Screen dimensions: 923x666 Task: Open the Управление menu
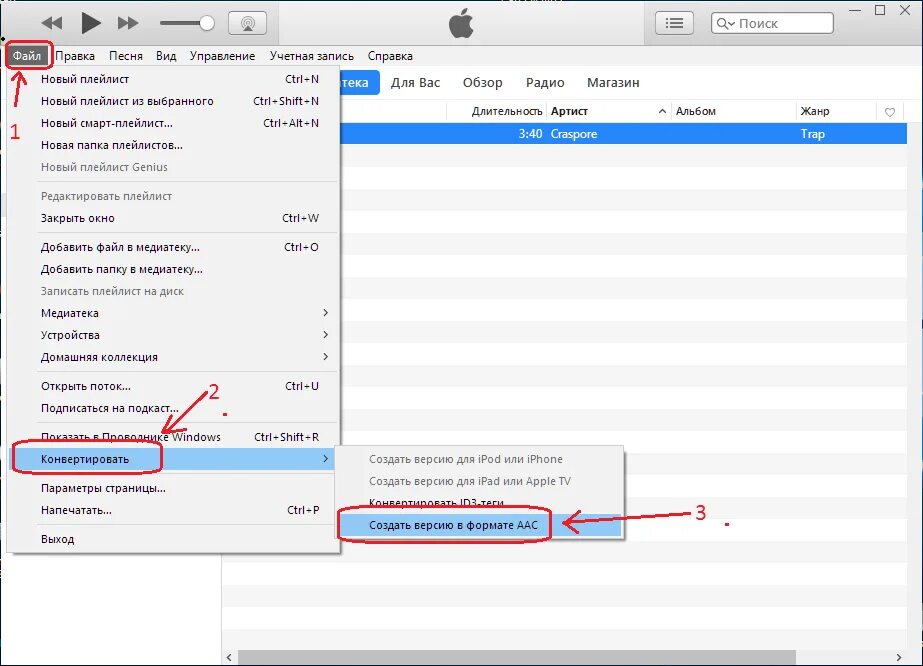click(222, 56)
